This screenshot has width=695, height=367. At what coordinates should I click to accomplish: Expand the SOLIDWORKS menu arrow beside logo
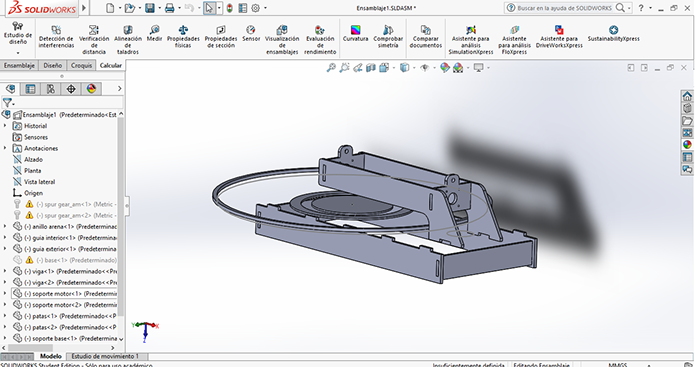click(x=84, y=8)
